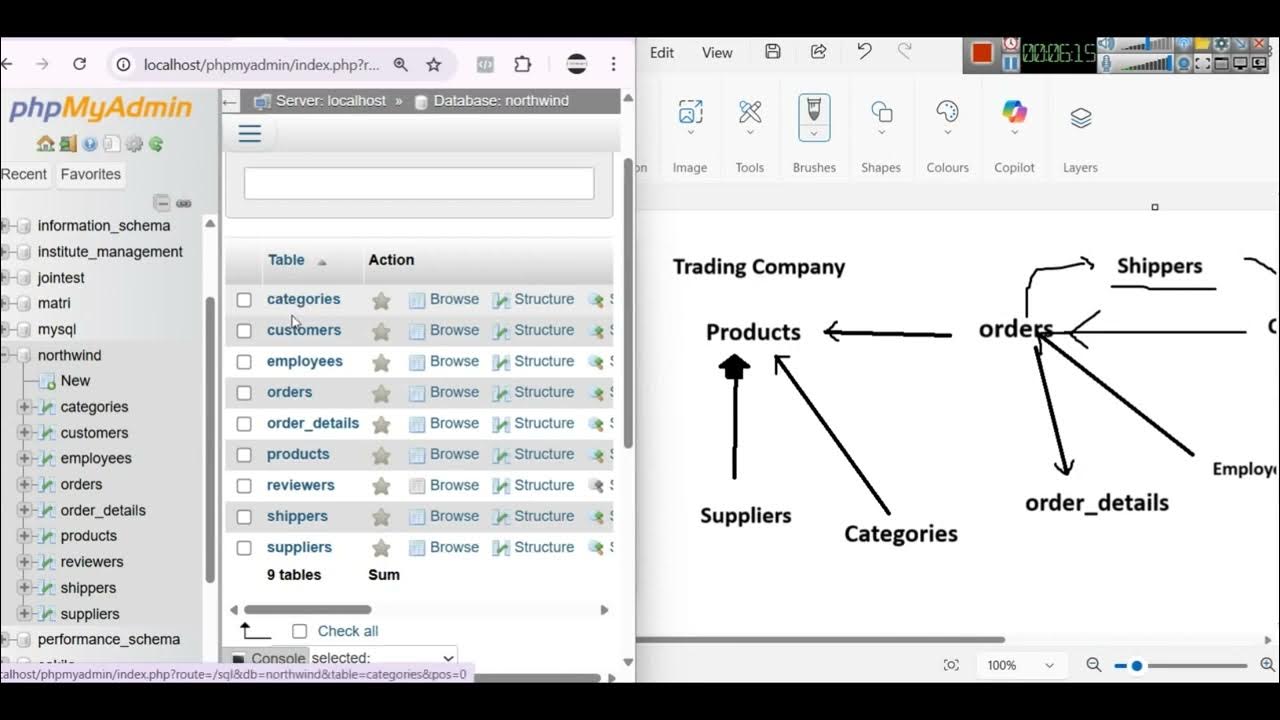Tick the products table checkbox
The width and height of the screenshot is (1280, 720).
244,455
